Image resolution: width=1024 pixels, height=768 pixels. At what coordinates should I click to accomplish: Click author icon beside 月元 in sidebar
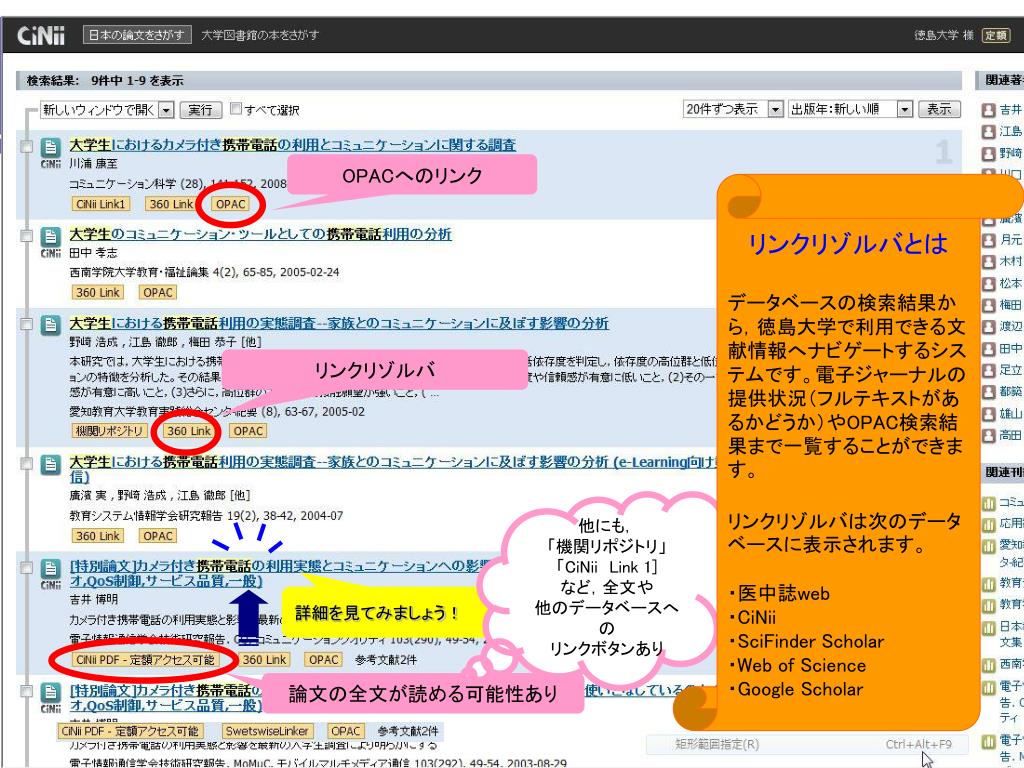(989, 240)
